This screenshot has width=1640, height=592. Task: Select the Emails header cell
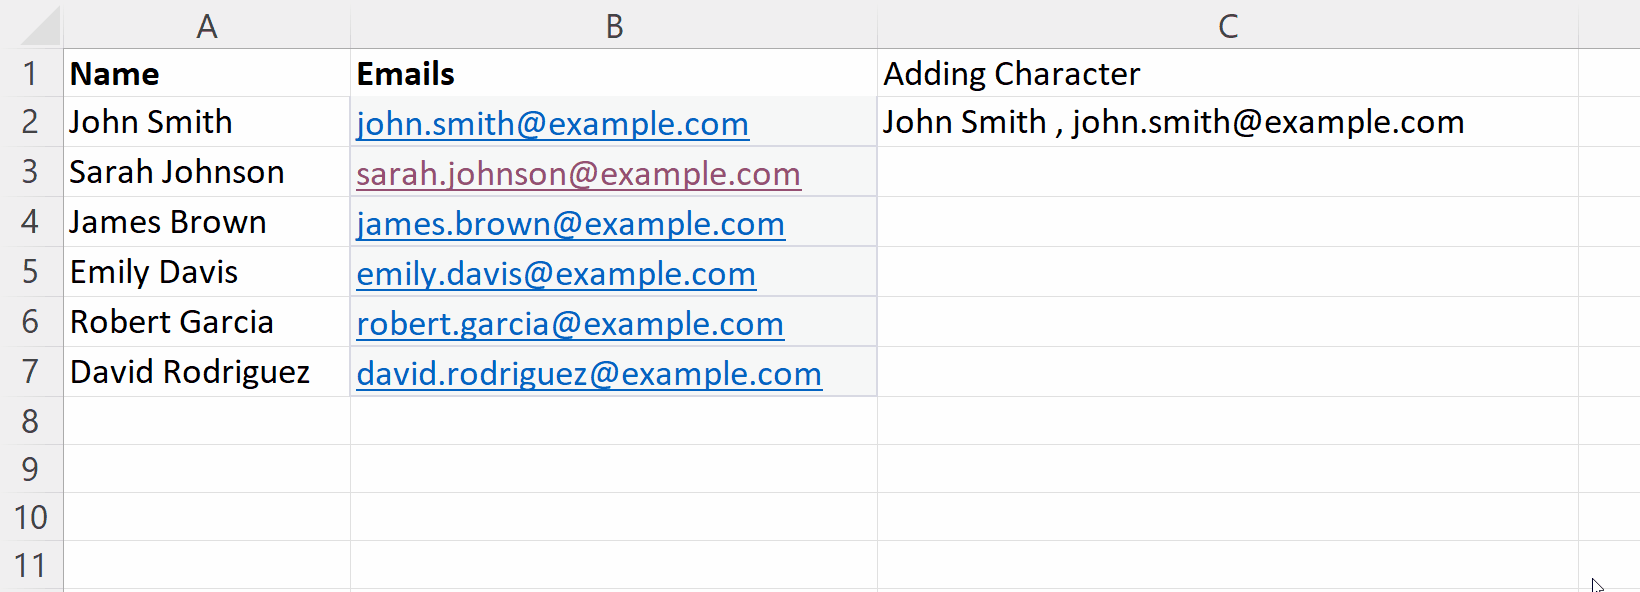614,73
